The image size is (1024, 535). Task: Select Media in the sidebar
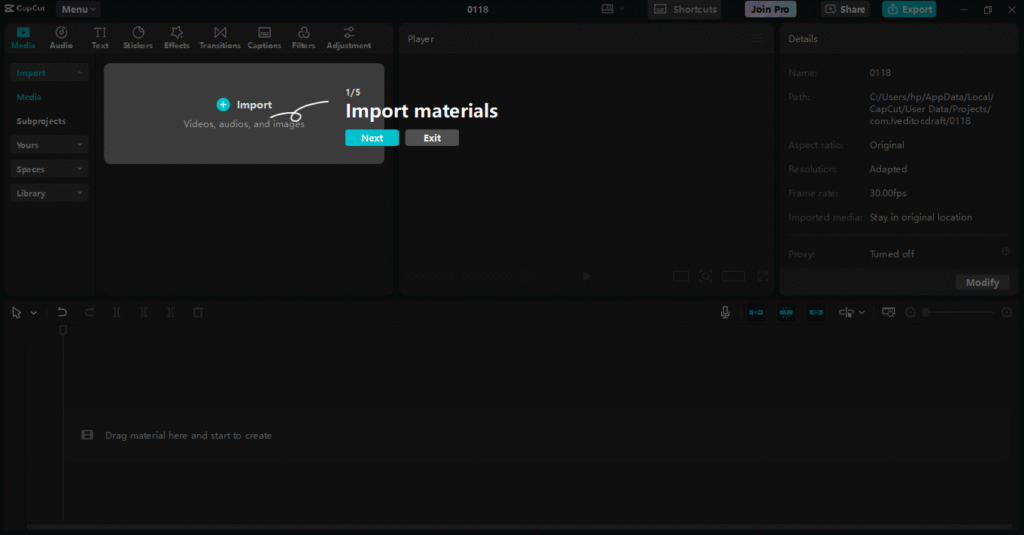pyautogui.click(x=29, y=97)
